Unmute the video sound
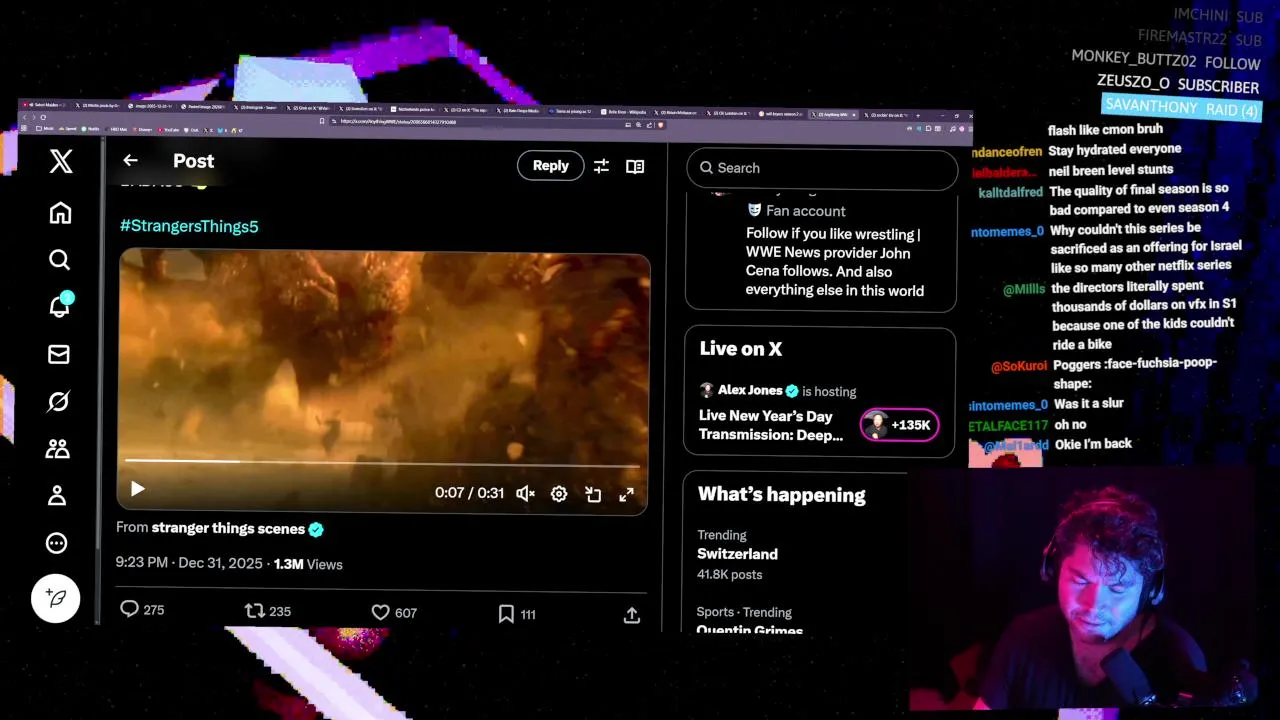 pos(525,493)
